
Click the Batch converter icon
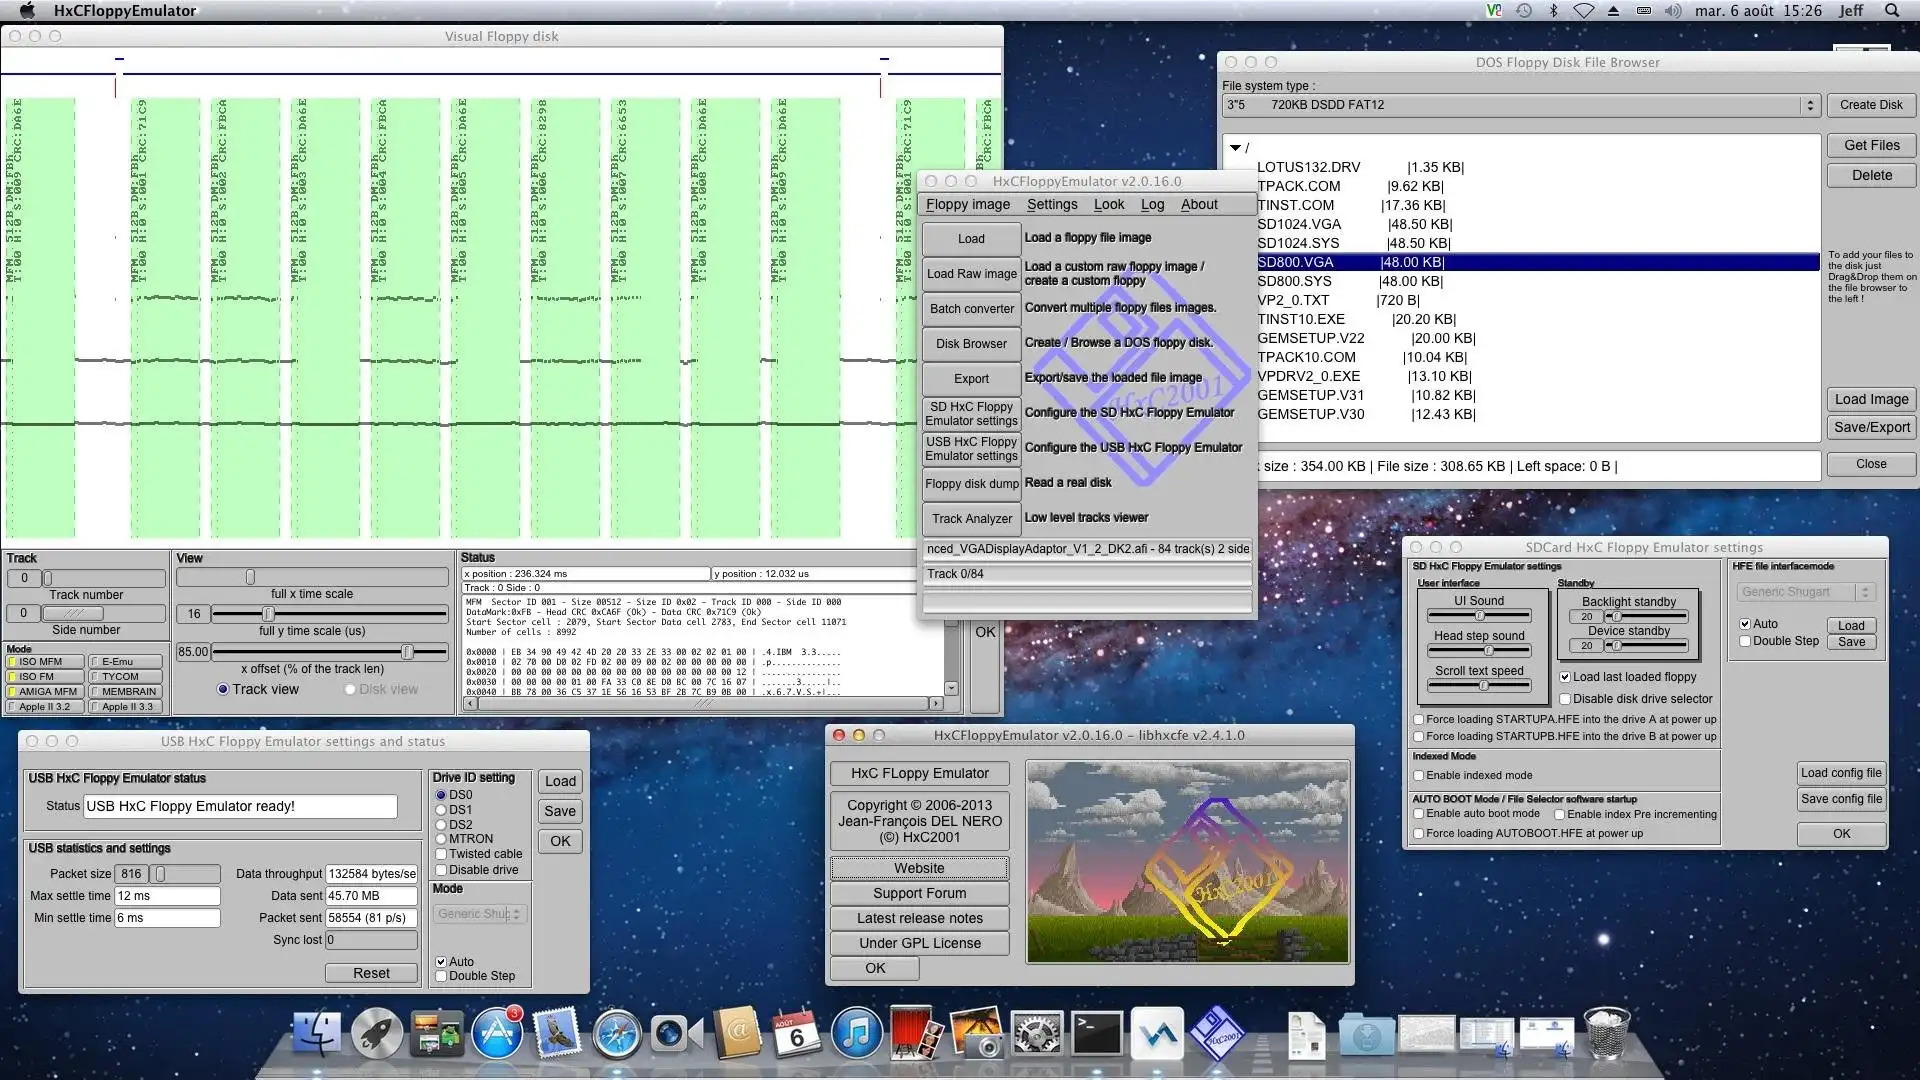coord(972,309)
